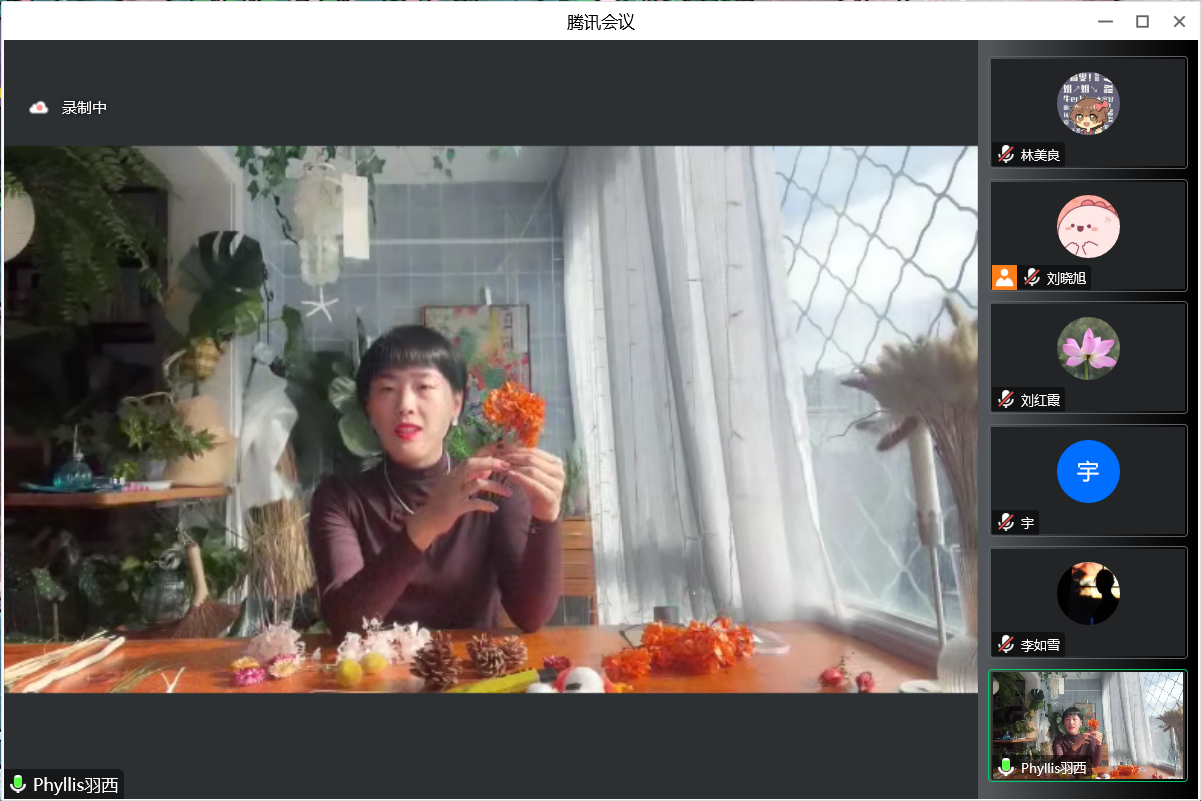This screenshot has height=801, width=1201.
Task: Click the Phyllis羽西 name label under main video
Action: tap(76, 785)
